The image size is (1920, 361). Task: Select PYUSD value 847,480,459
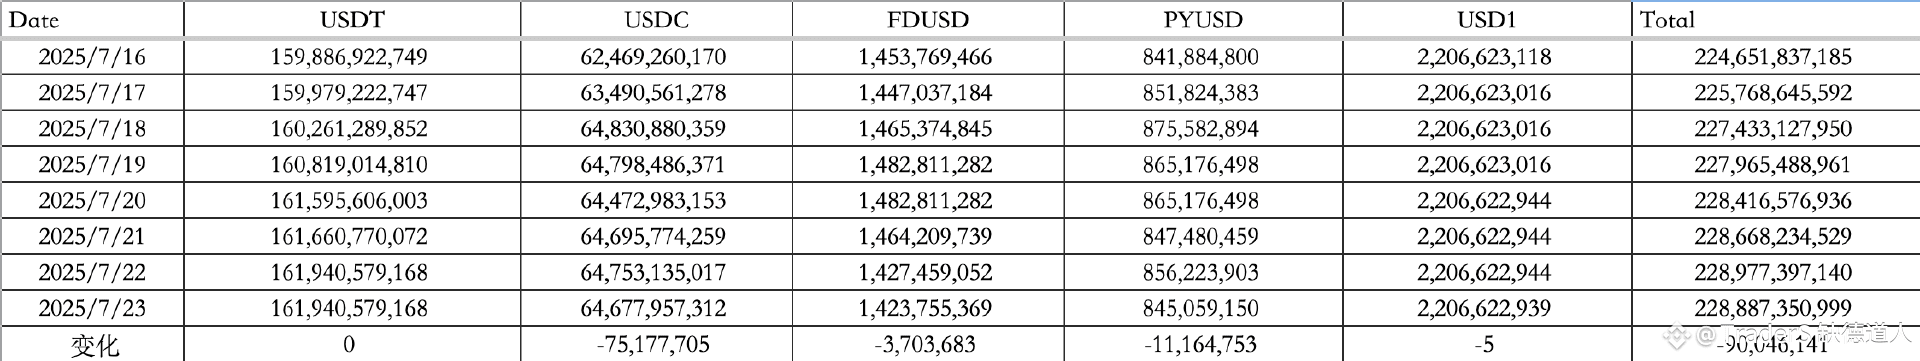(1202, 237)
